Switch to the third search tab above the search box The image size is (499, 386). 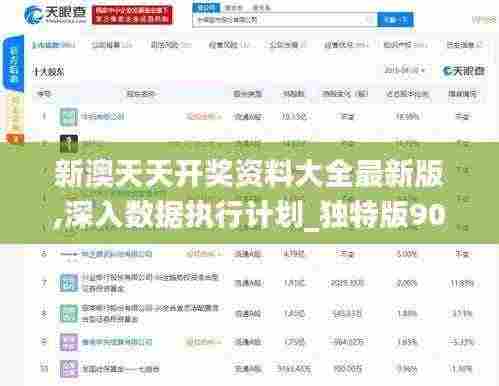pyautogui.click(x=261, y=7)
